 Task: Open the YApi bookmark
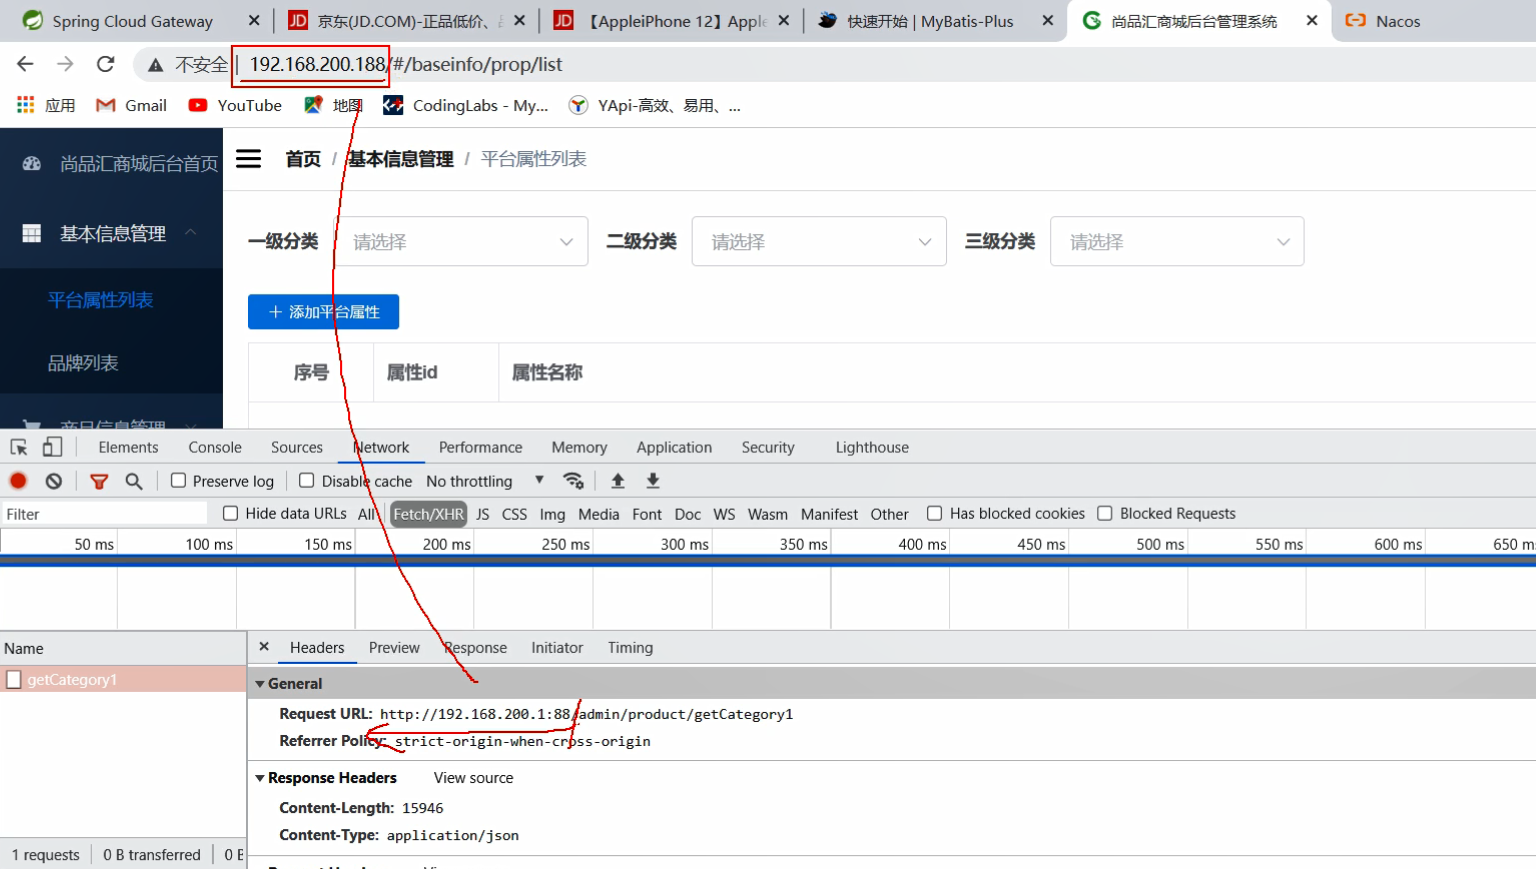click(x=654, y=105)
